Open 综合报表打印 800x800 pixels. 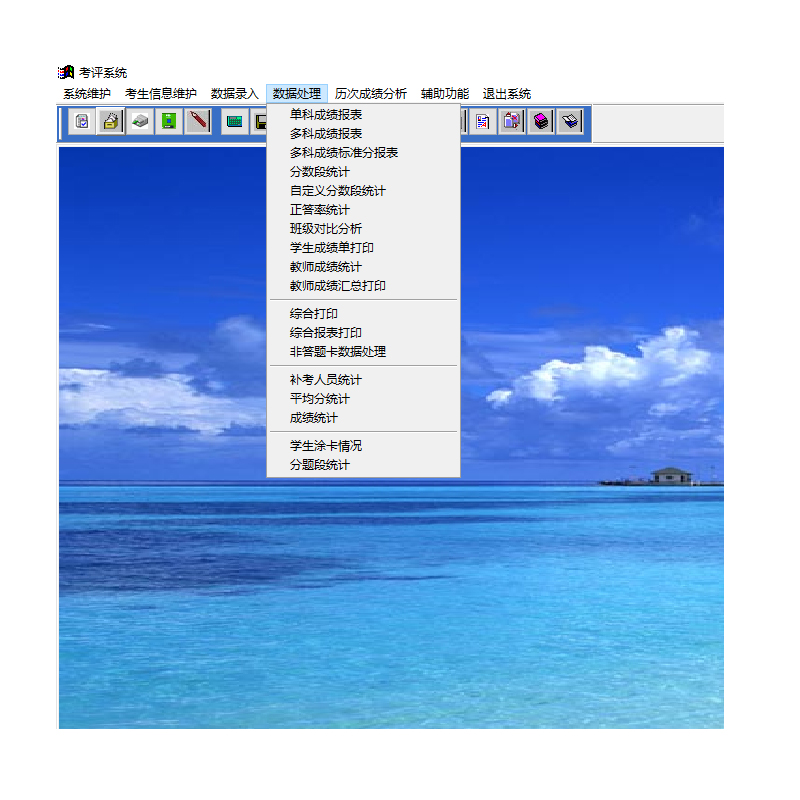tap(363, 333)
